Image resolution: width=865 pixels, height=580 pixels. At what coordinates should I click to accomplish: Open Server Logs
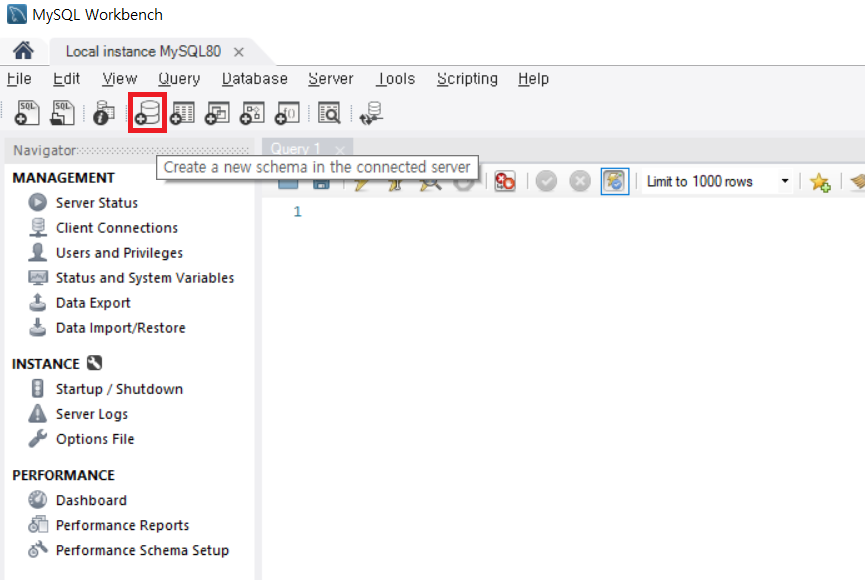[92, 414]
